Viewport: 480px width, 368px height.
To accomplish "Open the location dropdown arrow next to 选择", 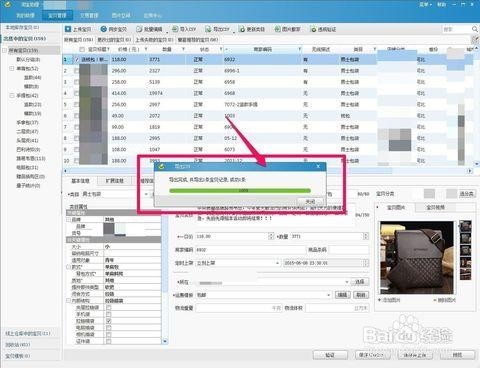I will tap(347, 282).
